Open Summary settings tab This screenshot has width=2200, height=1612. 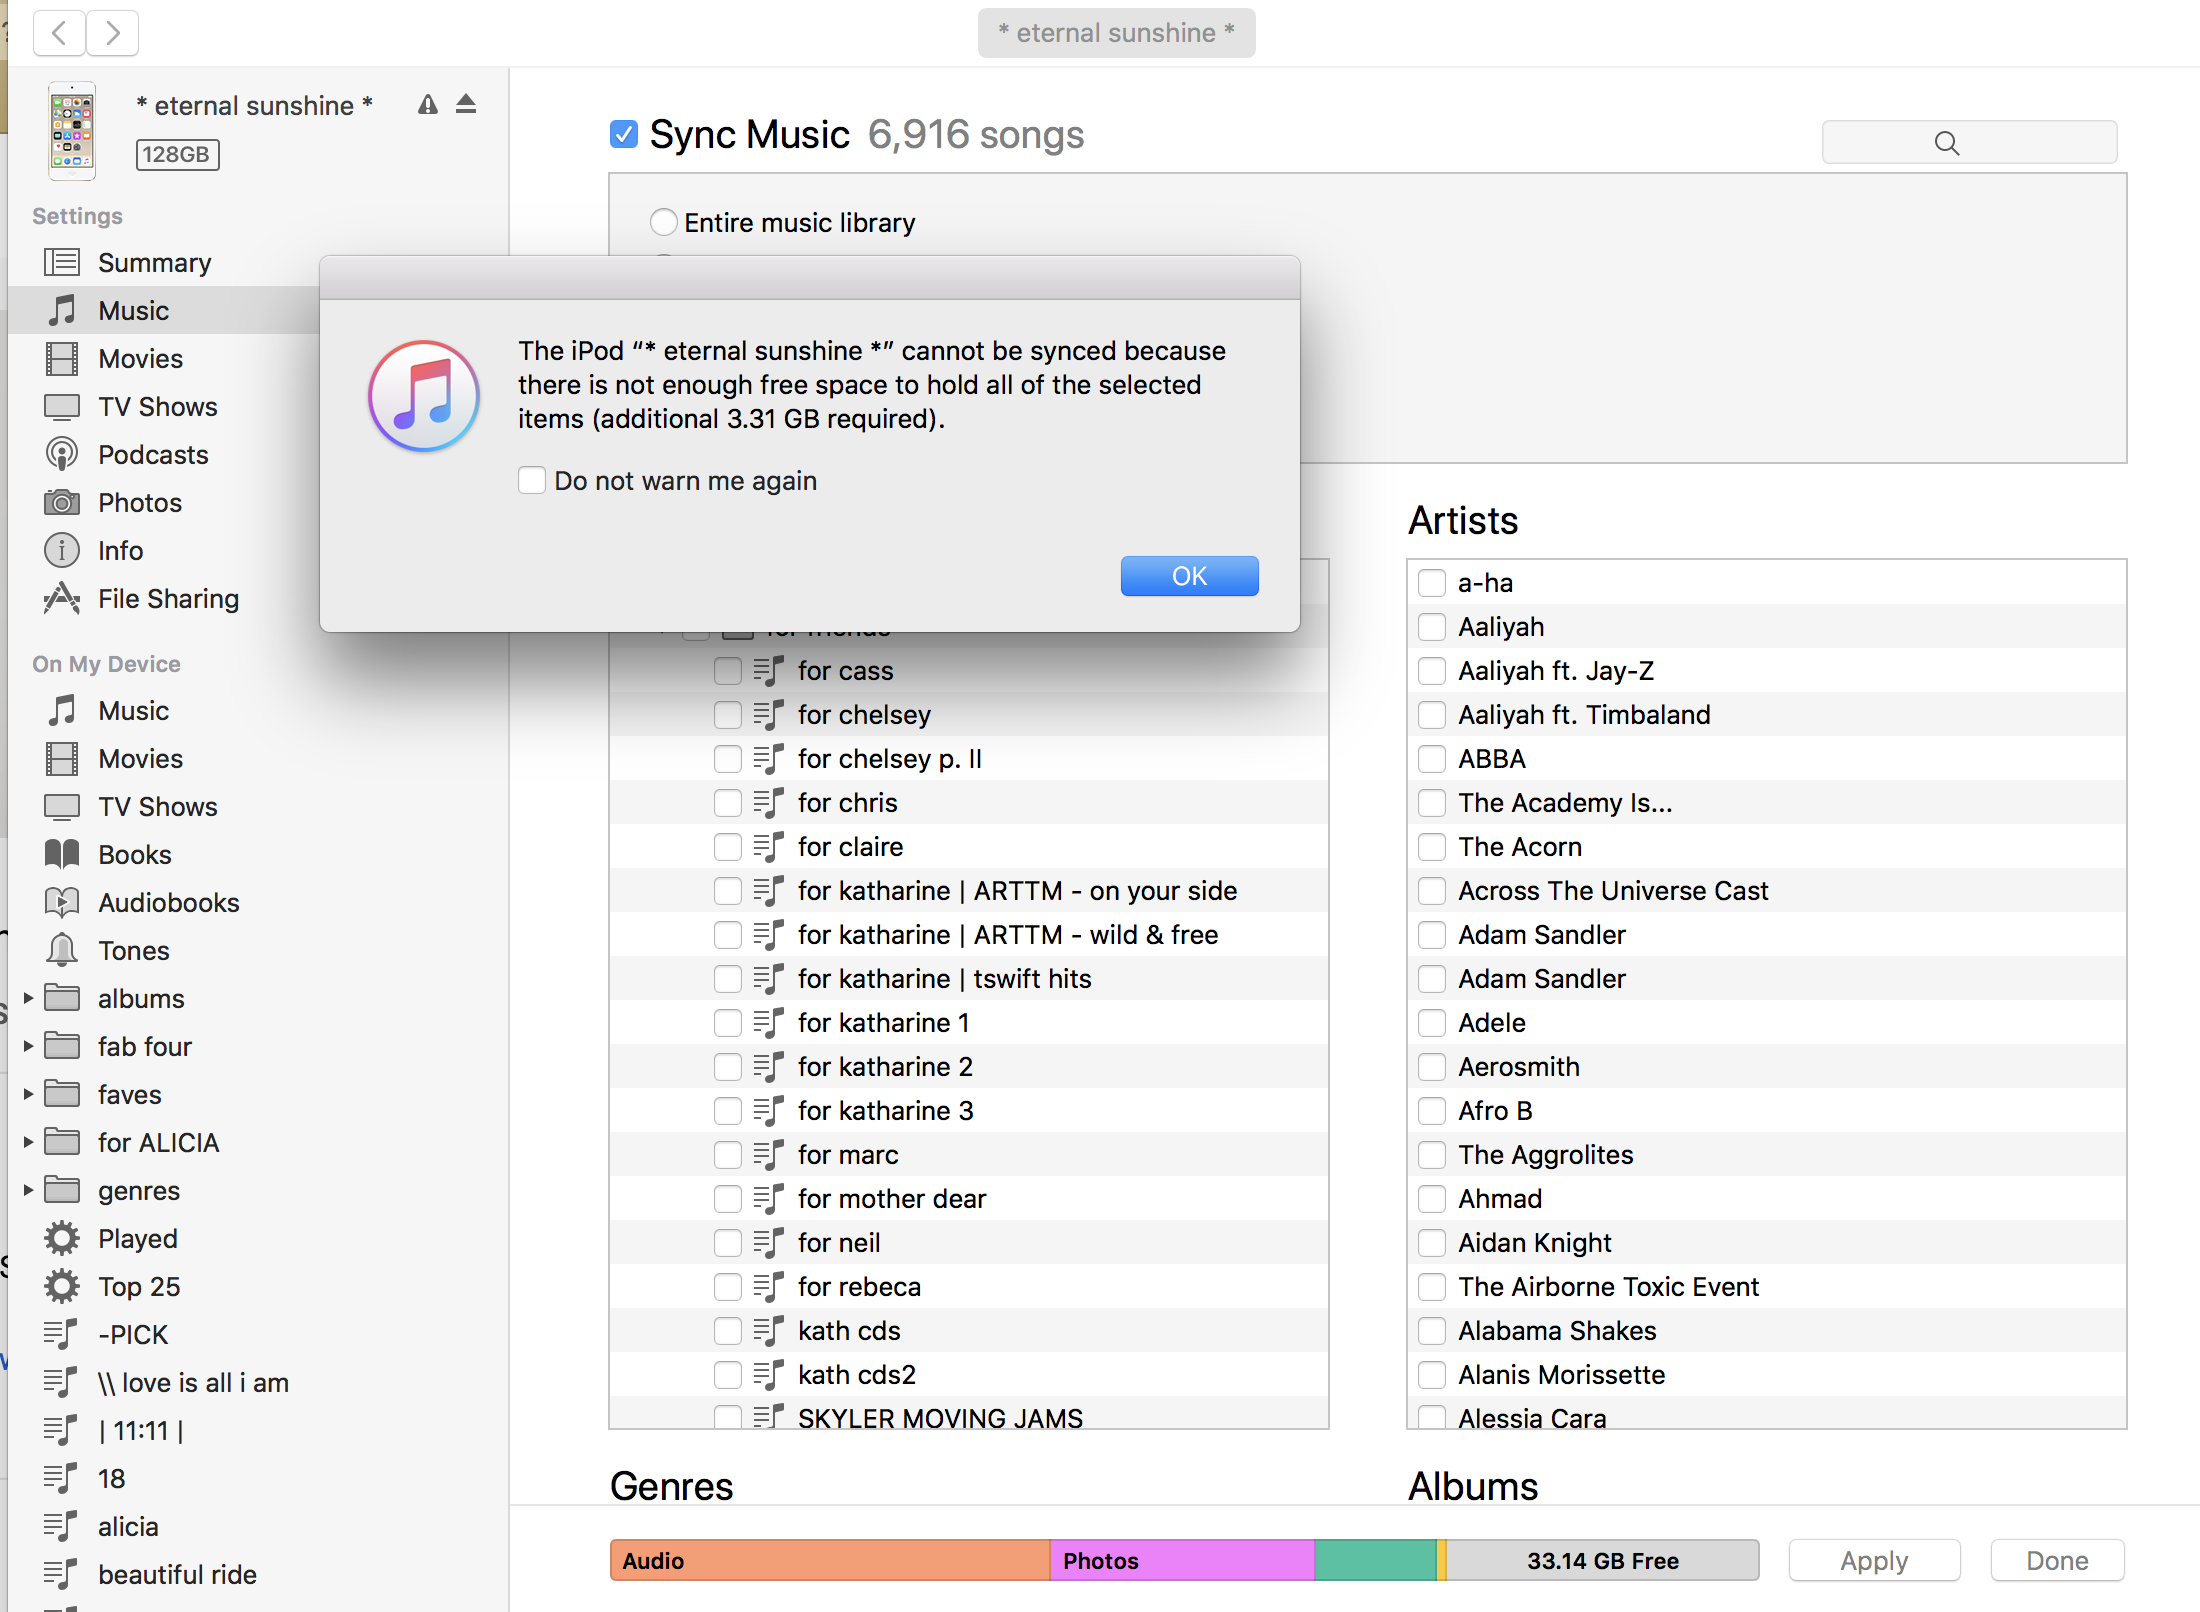click(153, 263)
